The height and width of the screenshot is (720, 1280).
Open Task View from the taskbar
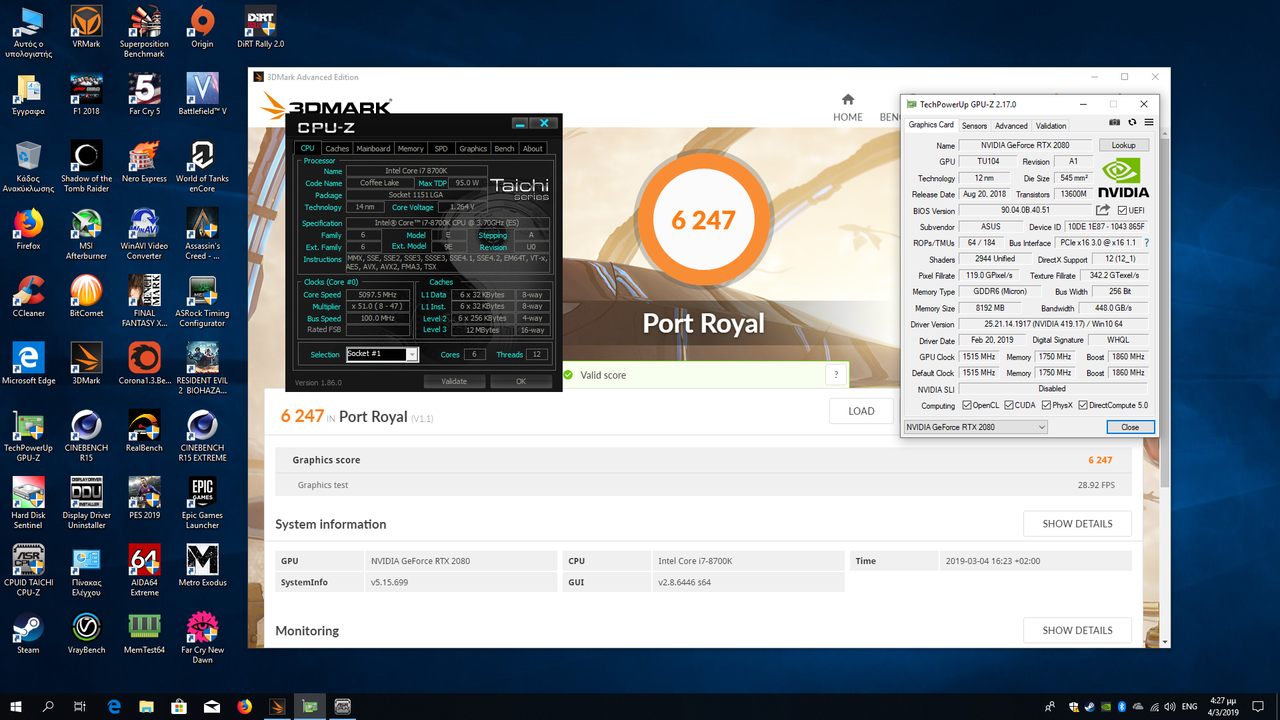(x=80, y=706)
